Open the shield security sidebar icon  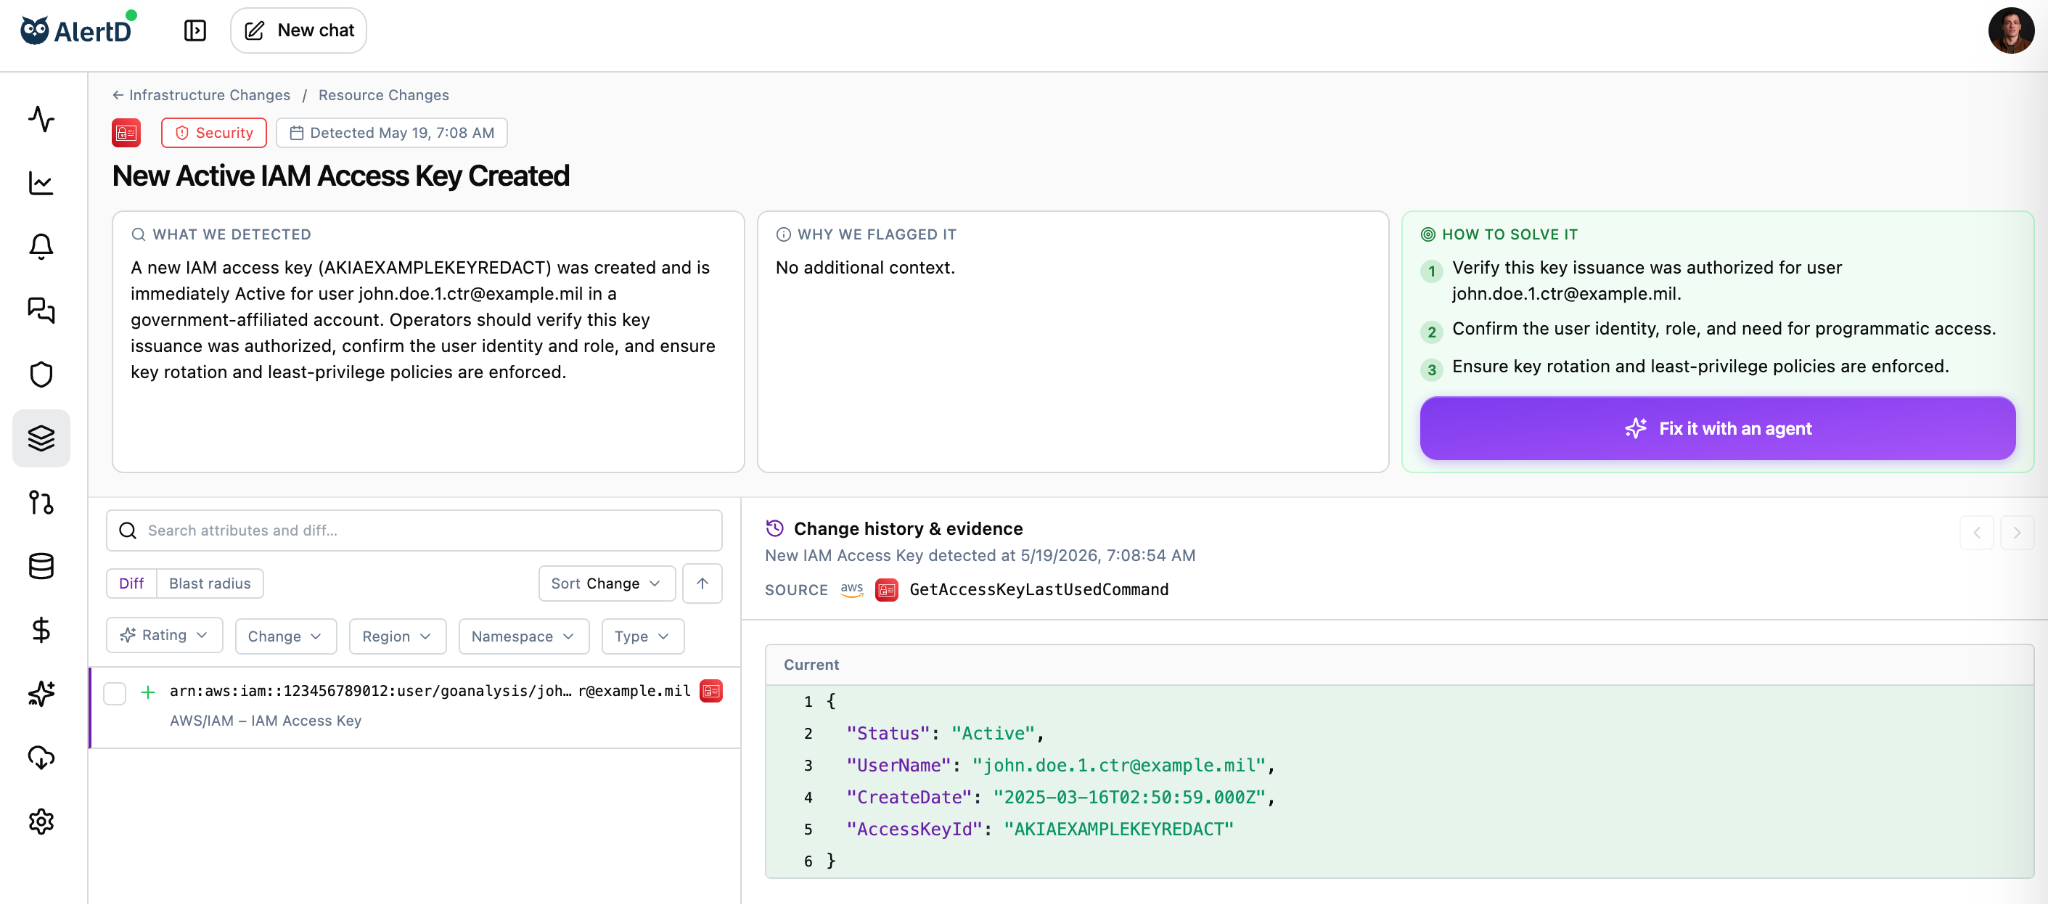point(41,374)
